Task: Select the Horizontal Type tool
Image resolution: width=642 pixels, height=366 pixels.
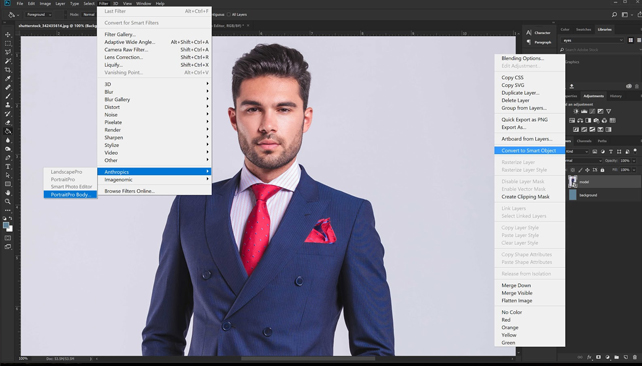Action: [8, 166]
